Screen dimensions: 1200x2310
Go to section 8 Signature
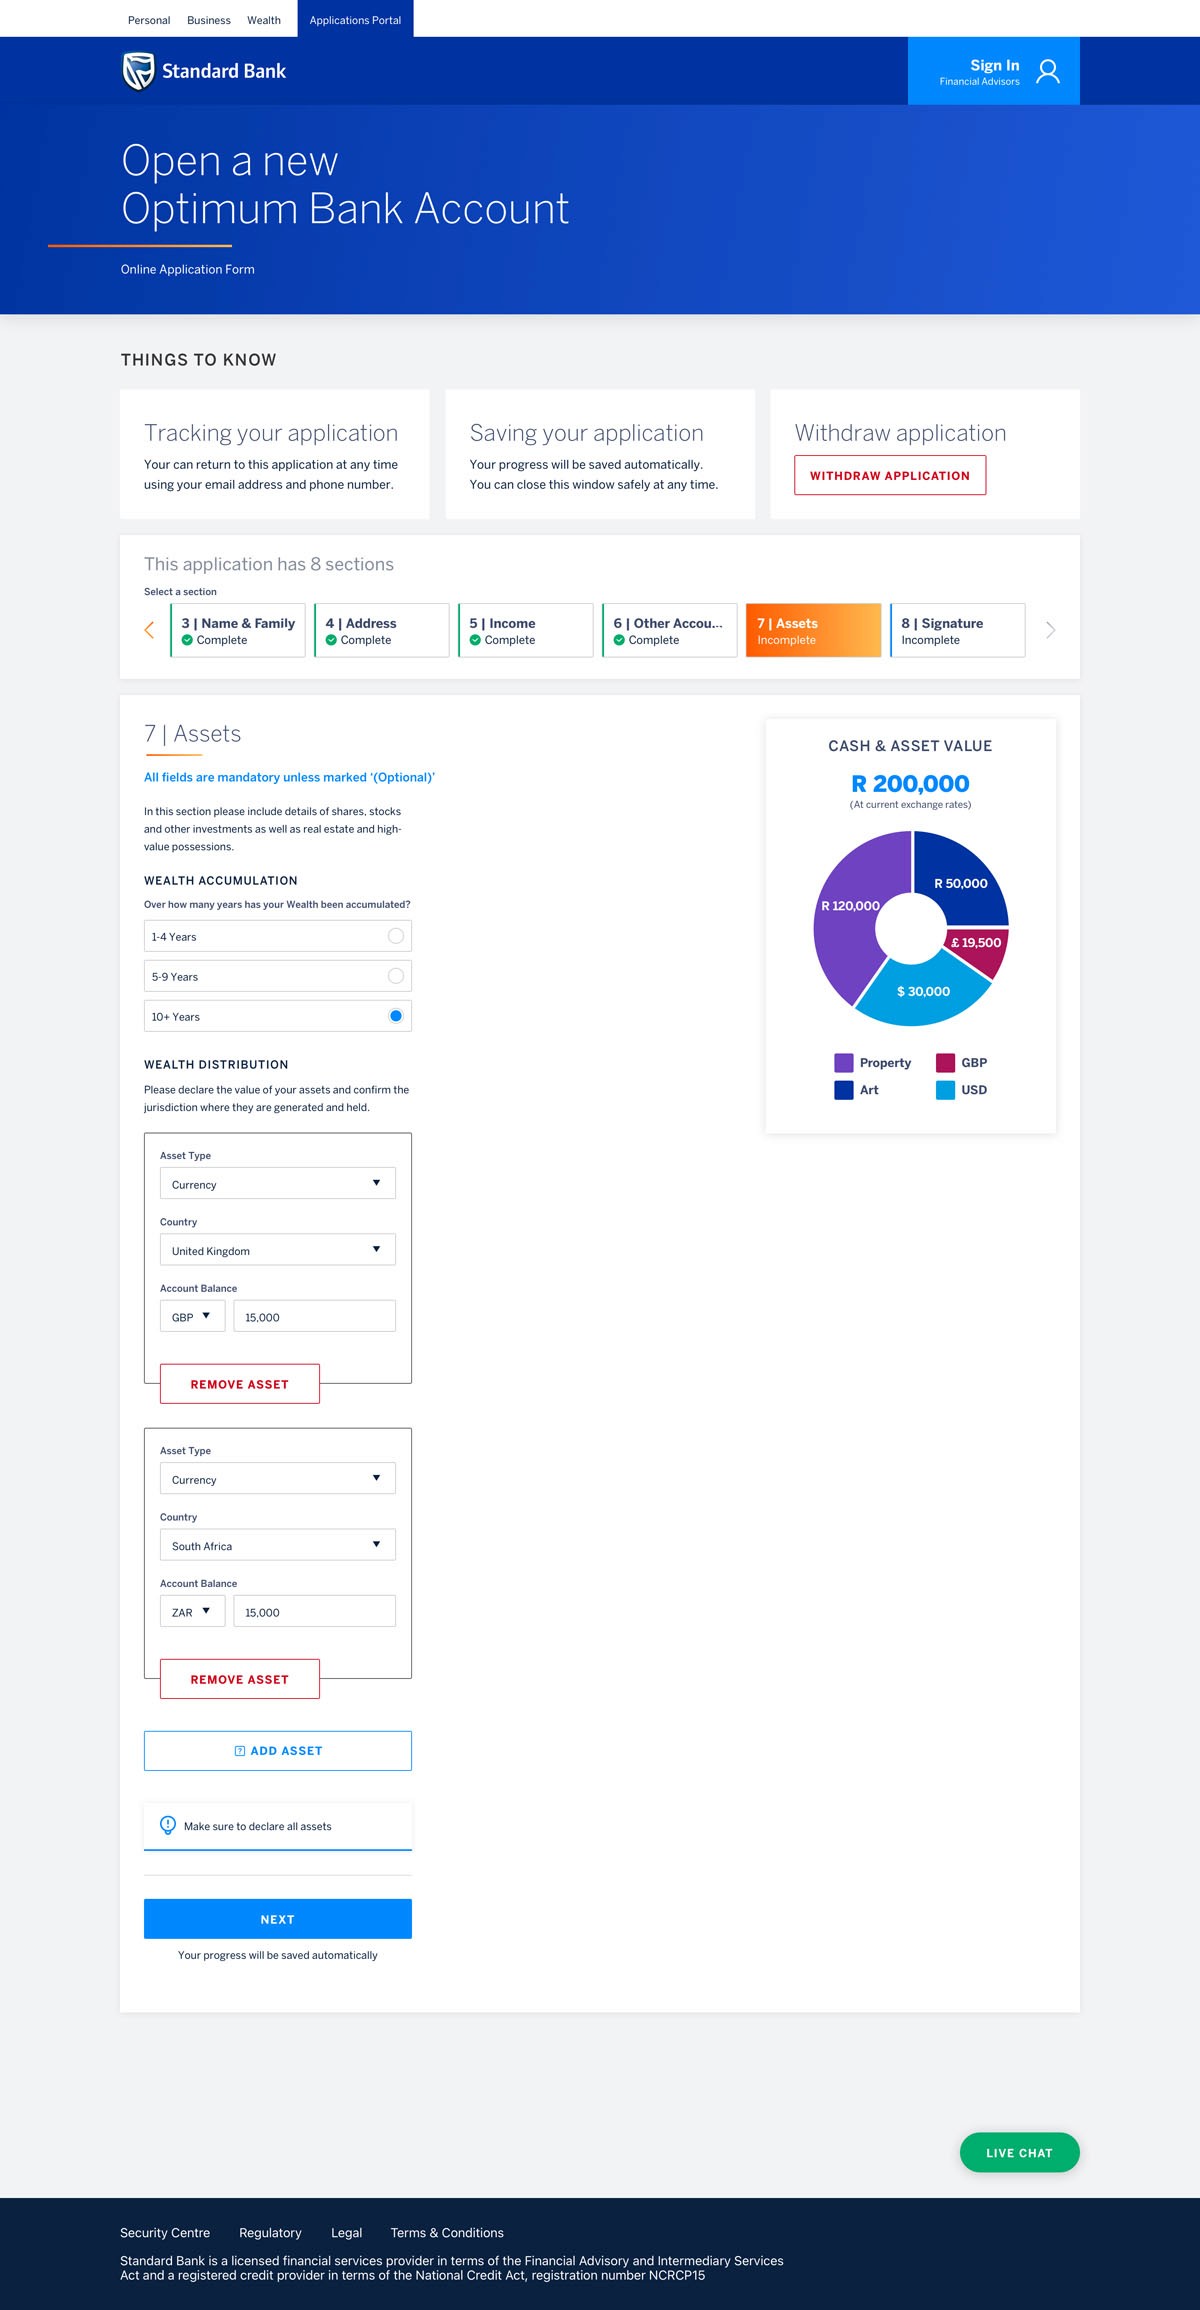958,630
